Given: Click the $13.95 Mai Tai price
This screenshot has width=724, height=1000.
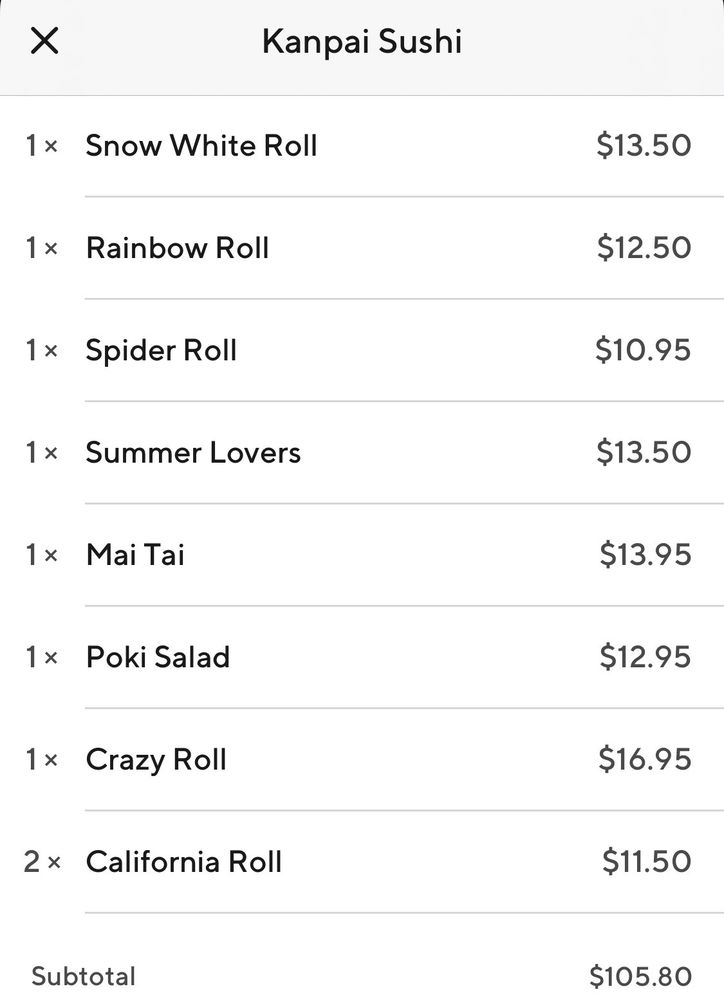Looking at the screenshot, I should tap(645, 555).
